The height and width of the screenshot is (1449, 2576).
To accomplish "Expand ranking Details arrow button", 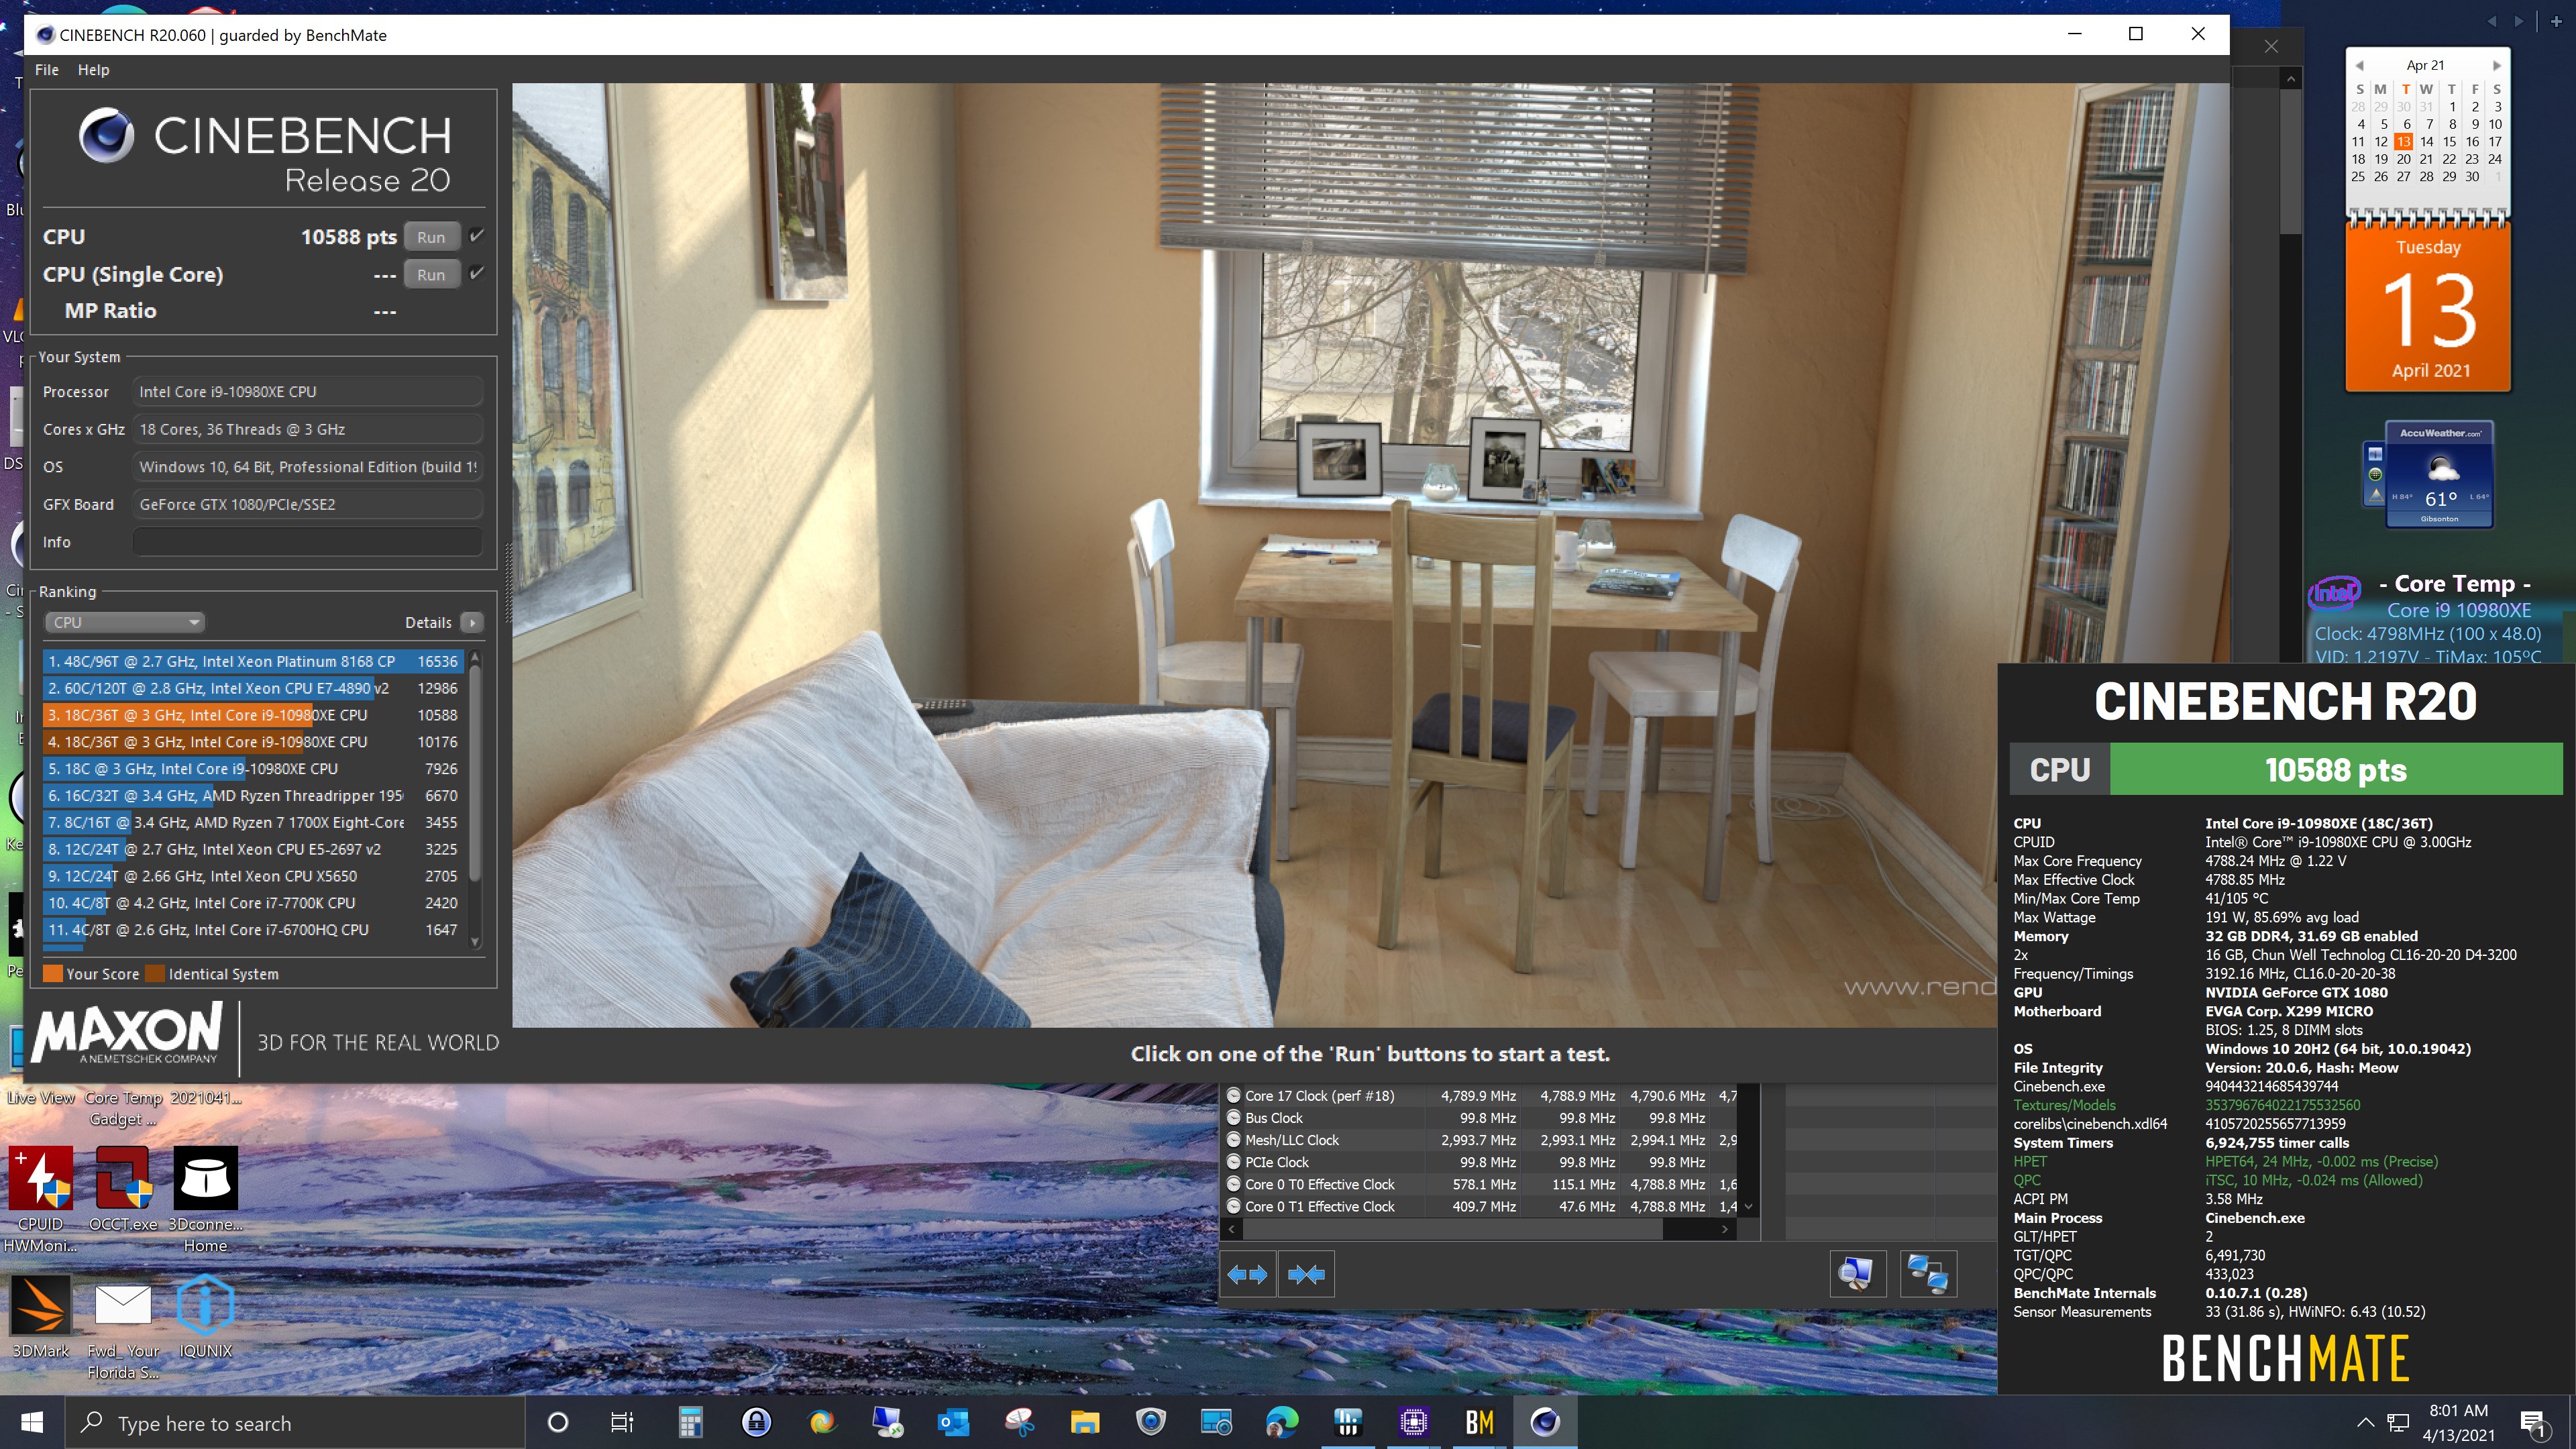I will coord(472,622).
